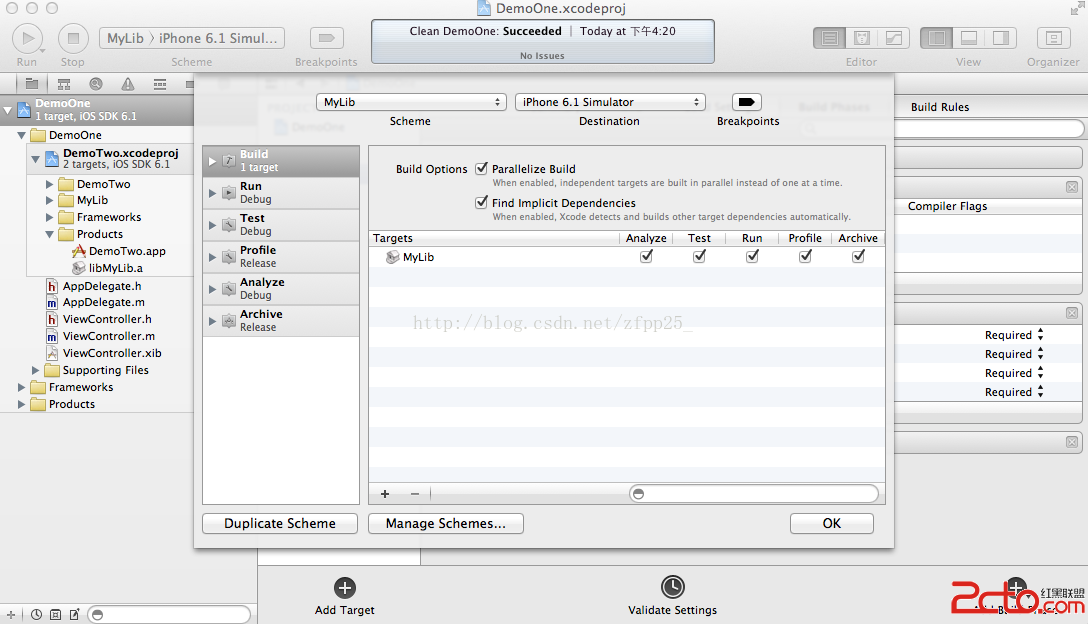
Task: Uncheck Archive for MyLib target
Action: [x=858, y=257]
